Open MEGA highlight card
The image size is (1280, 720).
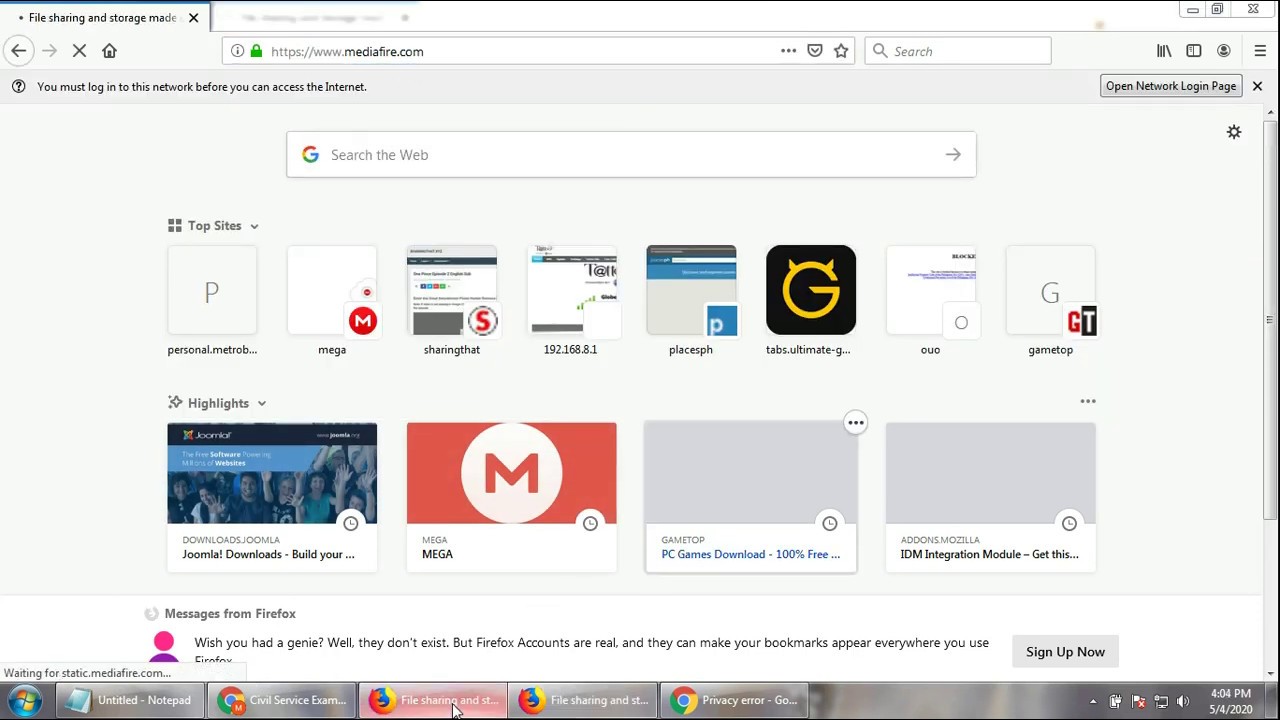pyautogui.click(x=512, y=497)
